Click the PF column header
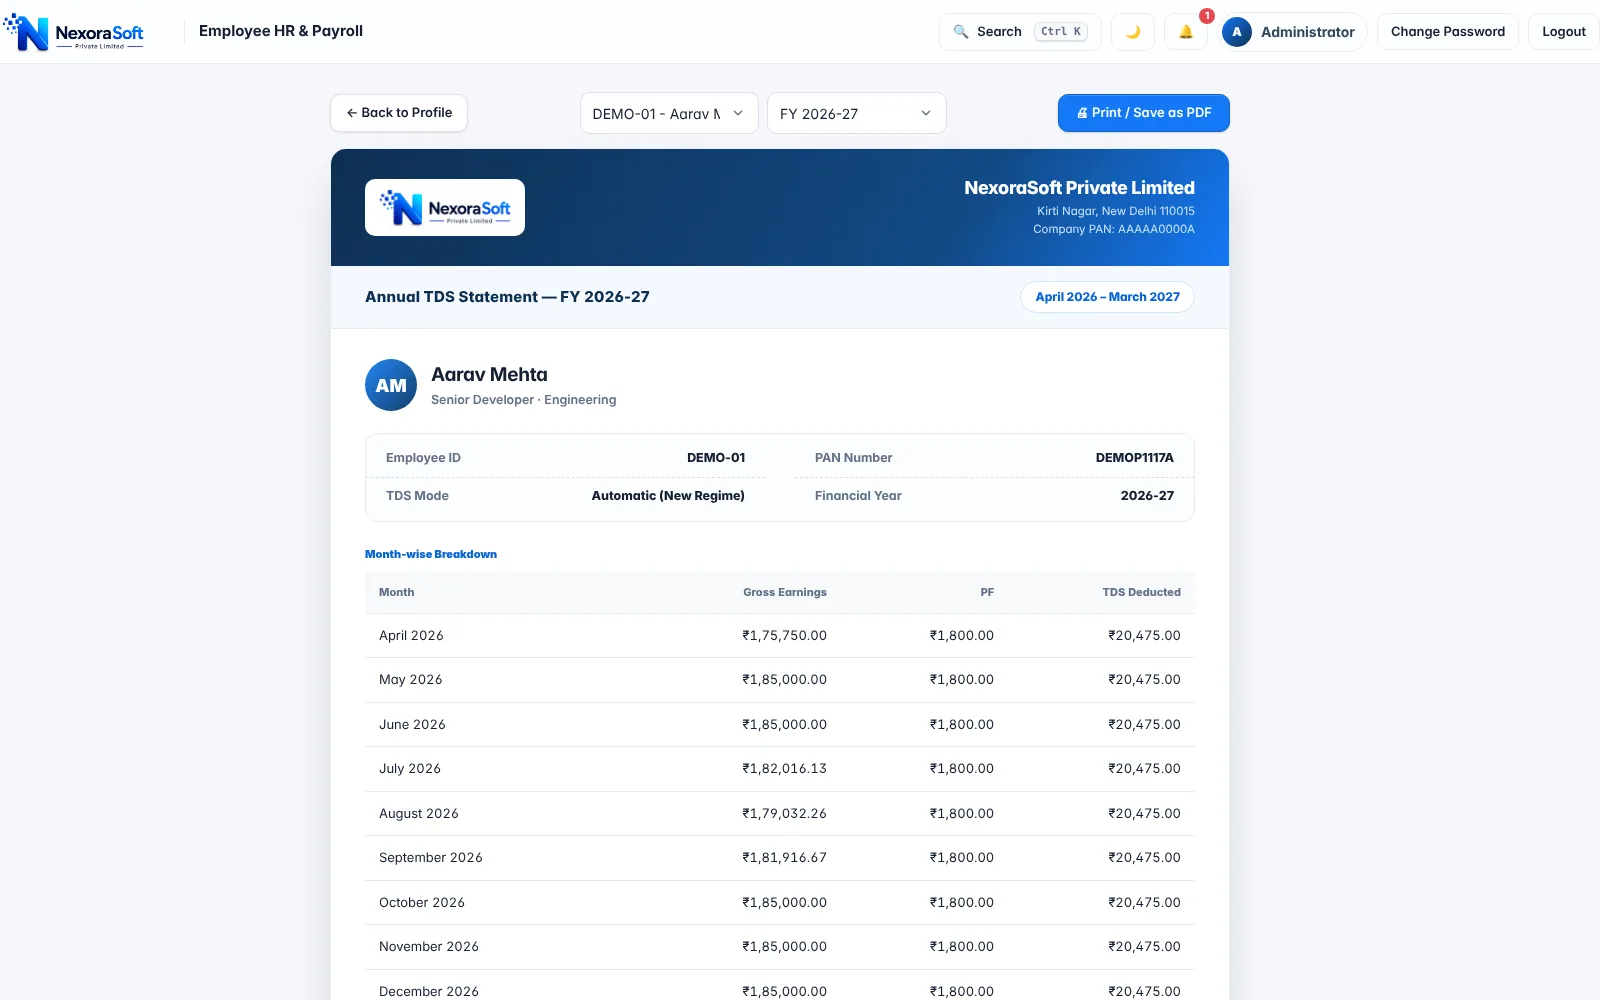 [x=987, y=592]
